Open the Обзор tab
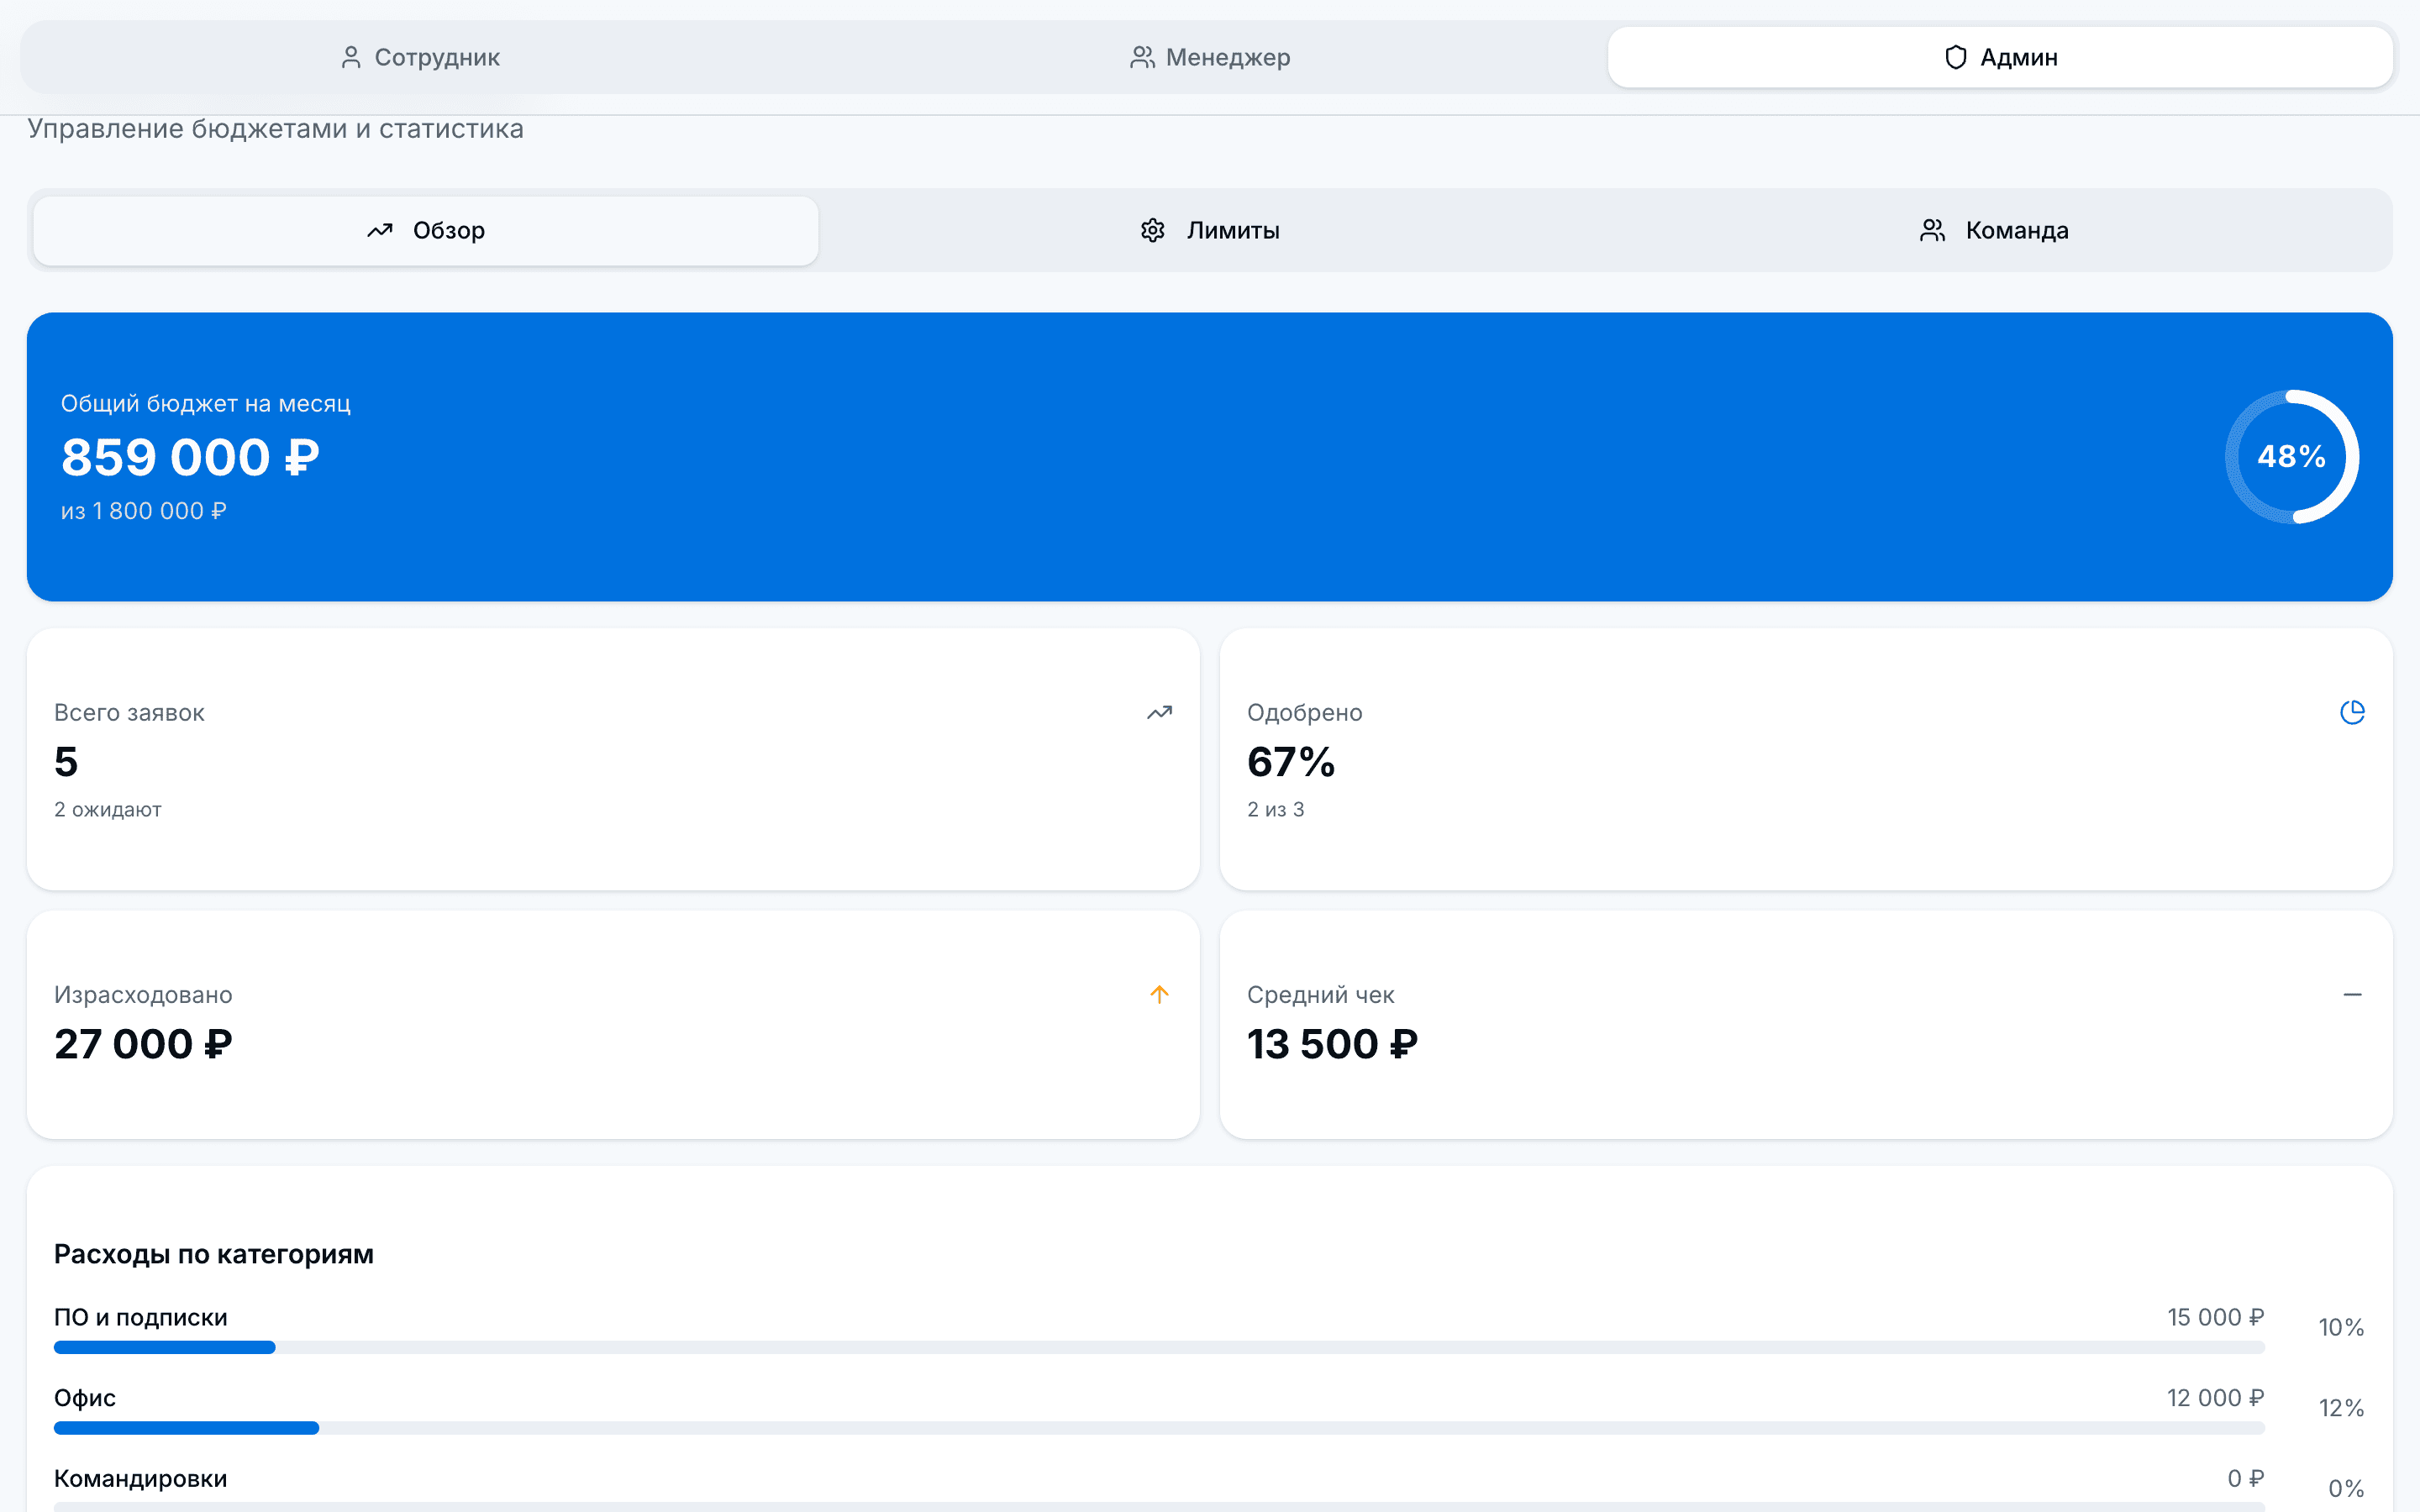The height and width of the screenshot is (1512, 2420). click(x=425, y=230)
